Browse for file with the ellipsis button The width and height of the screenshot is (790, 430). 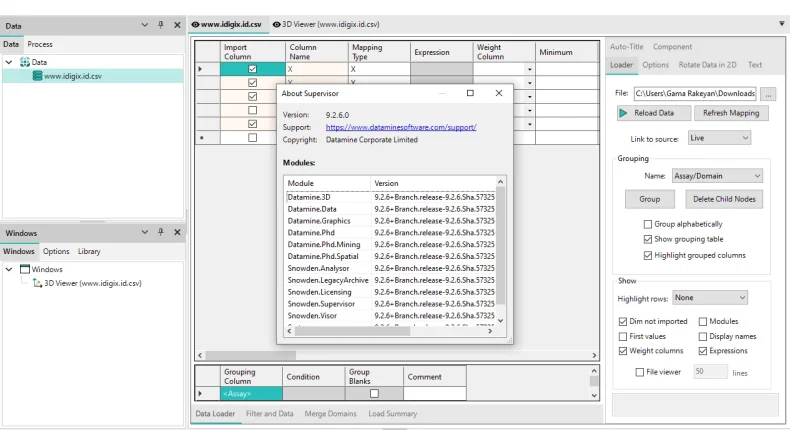coord(768,94)
